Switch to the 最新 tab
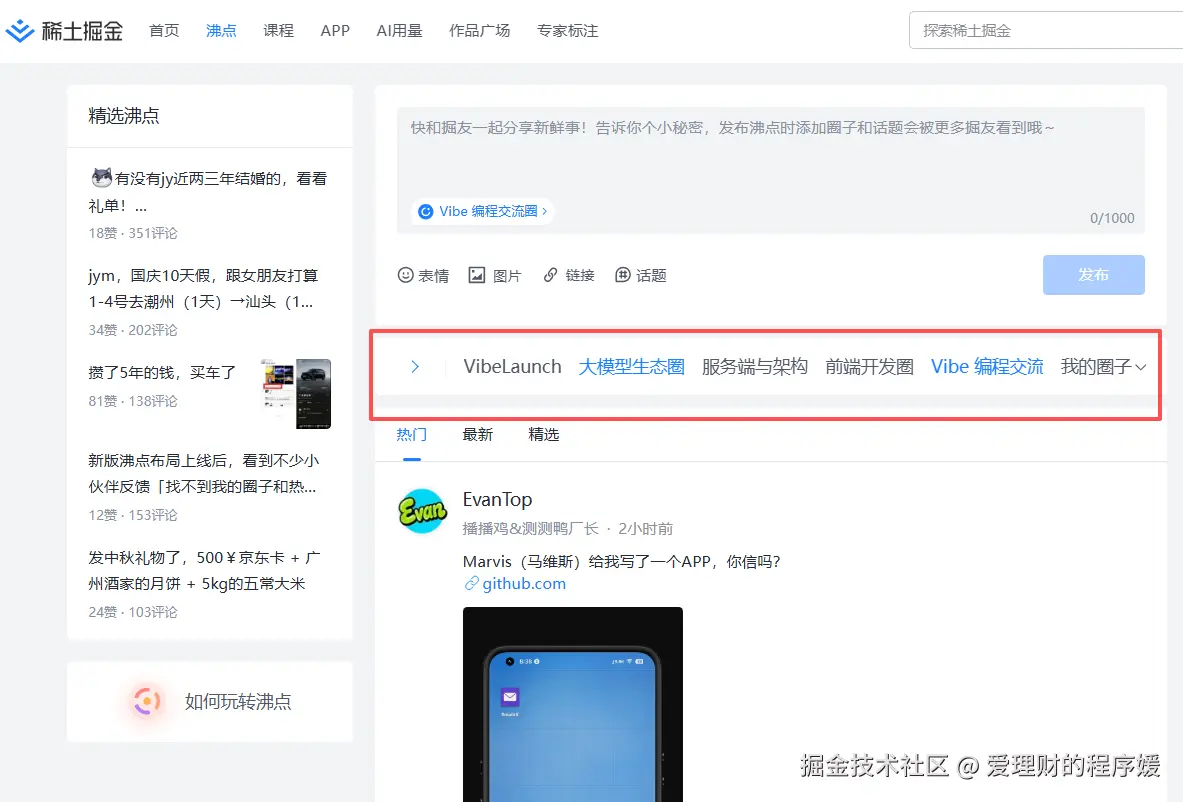 tap(478, 435)
